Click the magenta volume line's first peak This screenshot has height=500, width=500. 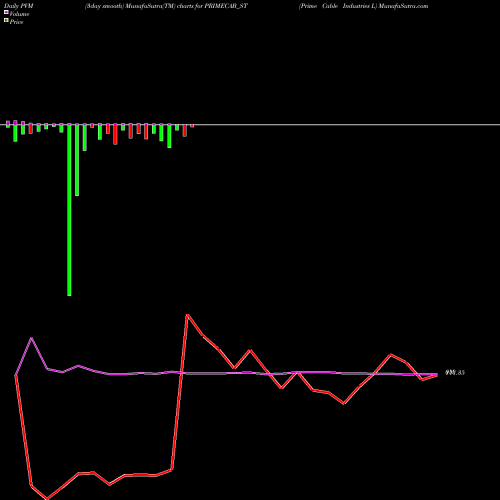tap(32, 338)
